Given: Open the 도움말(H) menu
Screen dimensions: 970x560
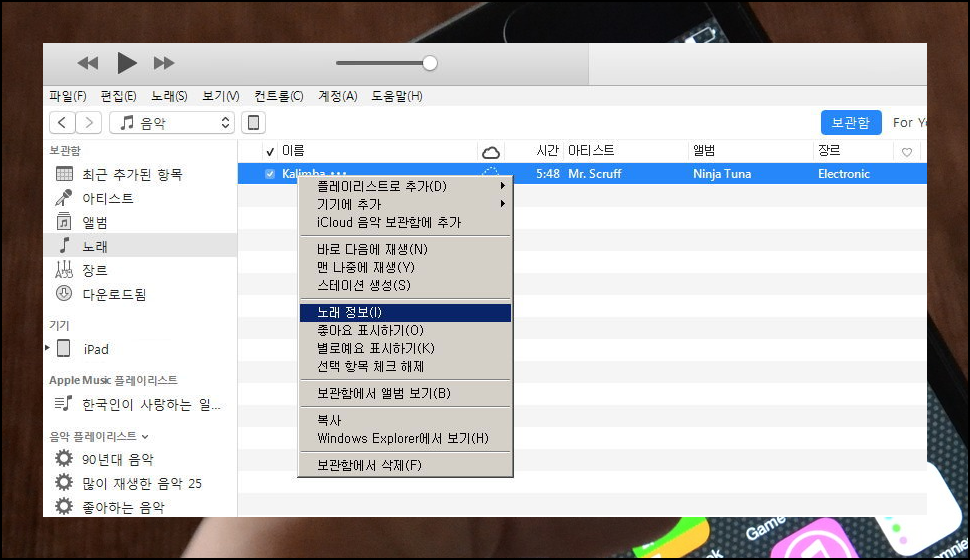Looking at the screenshot, I should coord(397,96).
